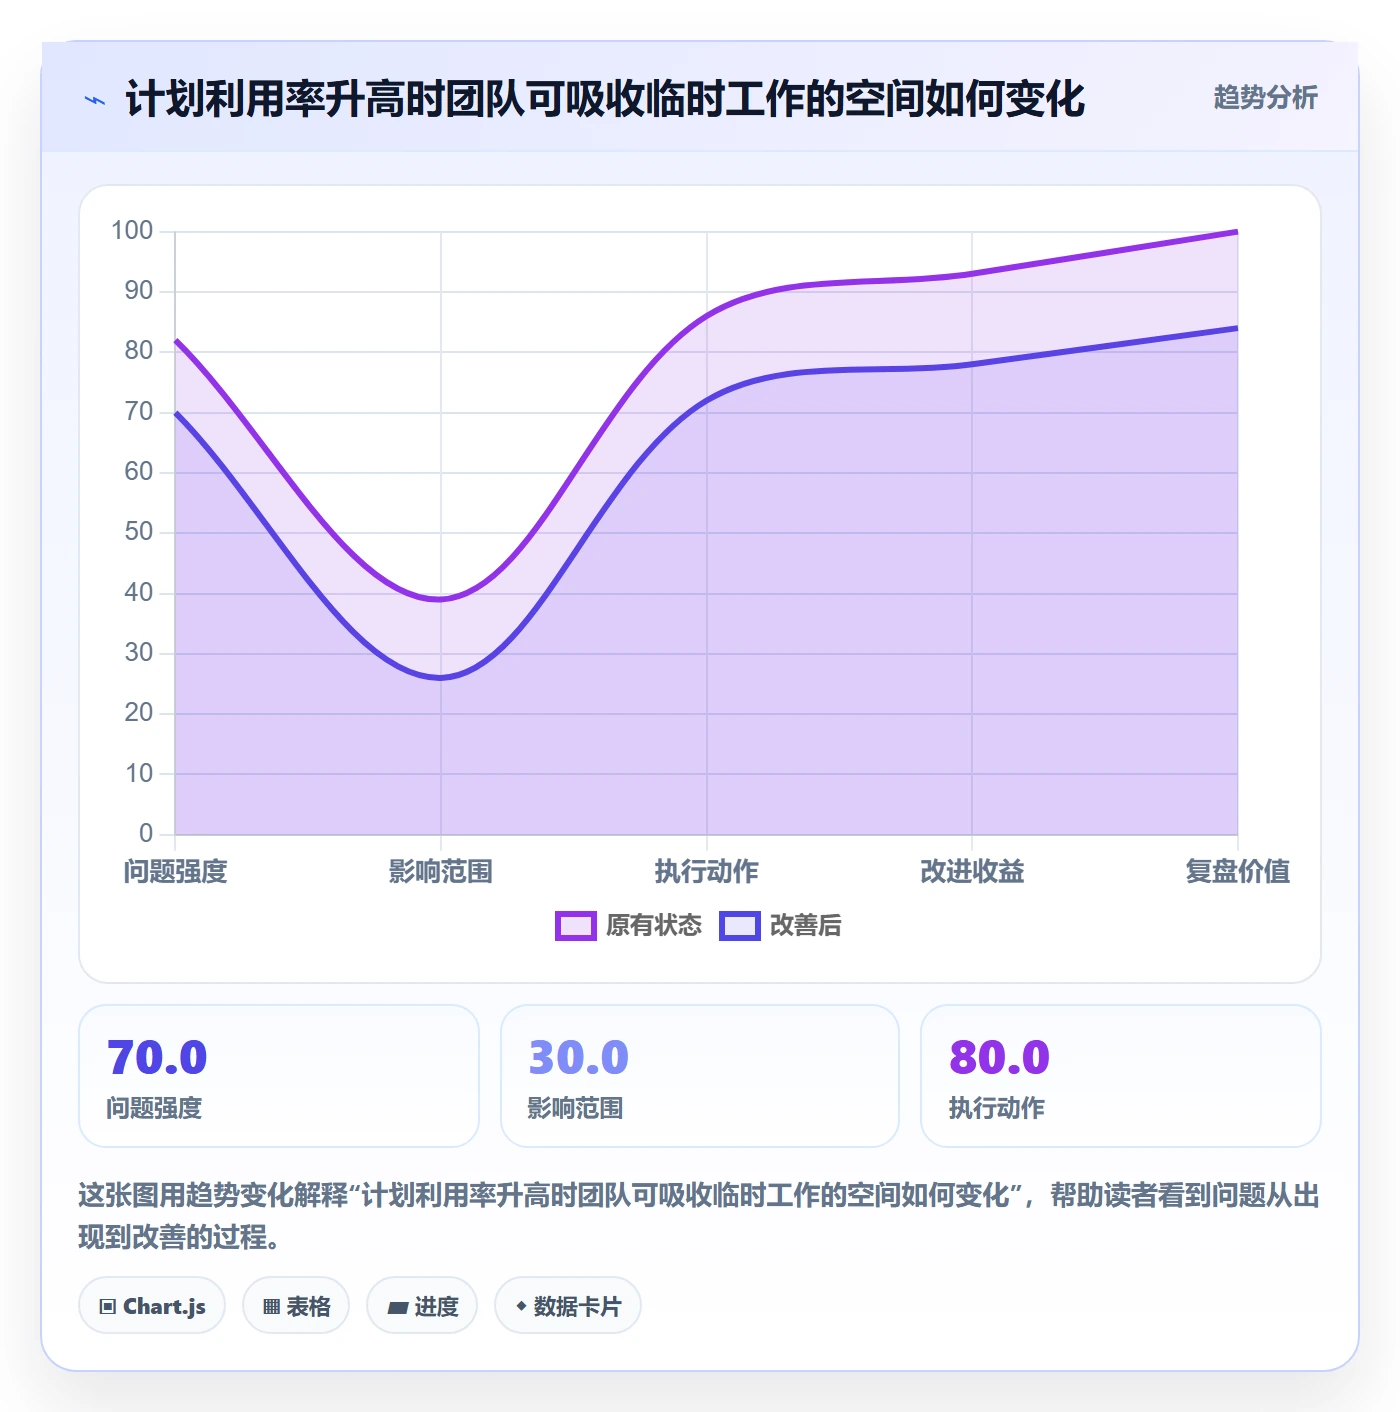Select the Chart.js tag chip
Screen dimensions: 1400x1412
[152, 1306]
